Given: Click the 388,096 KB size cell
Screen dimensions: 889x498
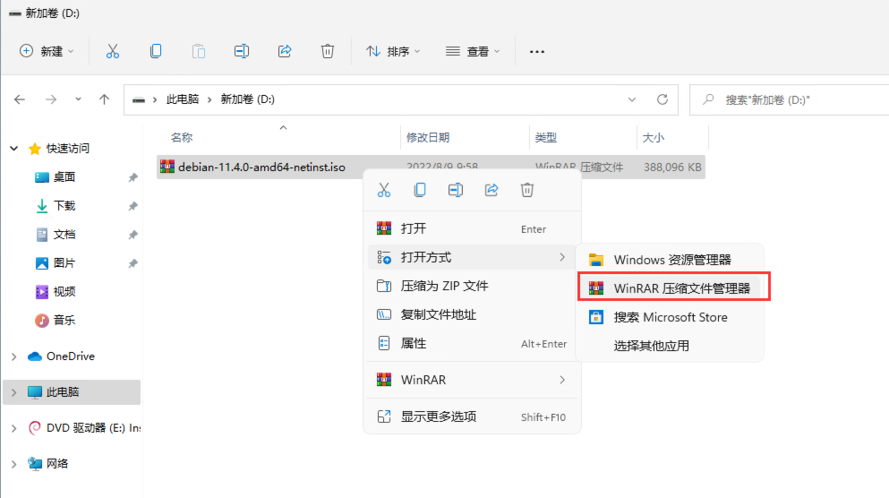Looking at the screenshot, I should click(672, 167).
